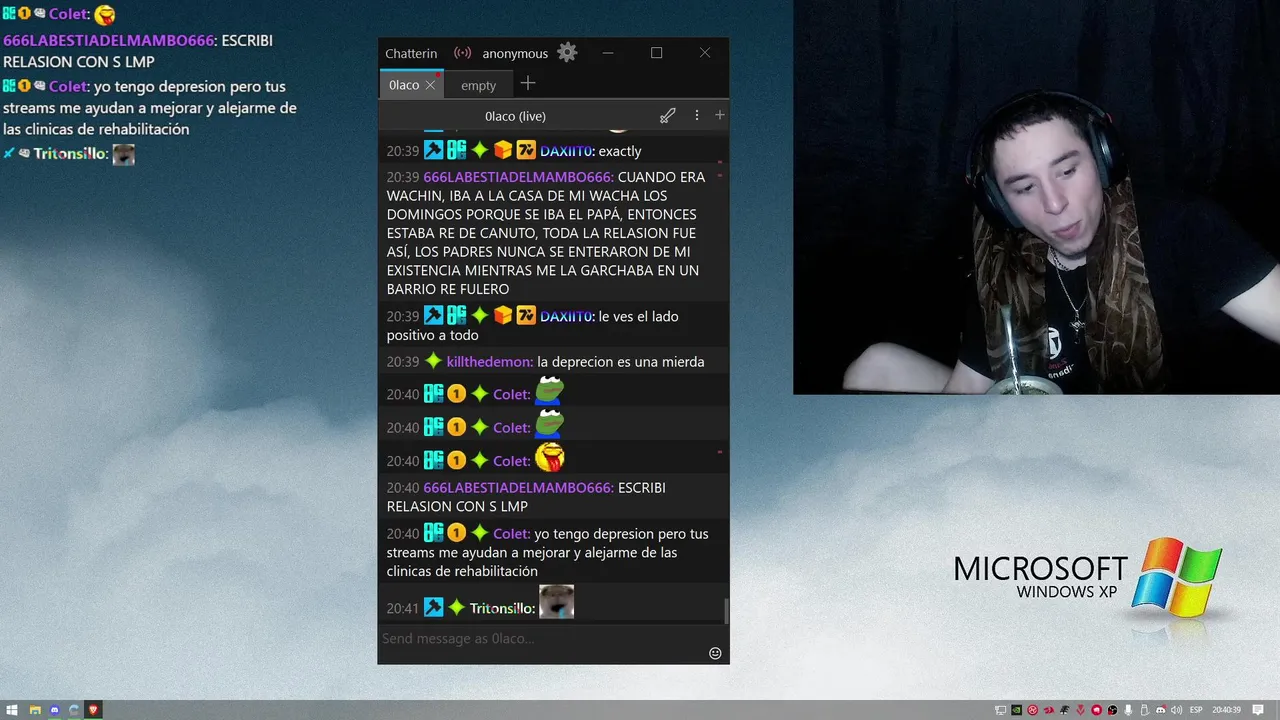Click the microphone tray icon
Screen dimensions: 1280x720
tap(1128, 710)
